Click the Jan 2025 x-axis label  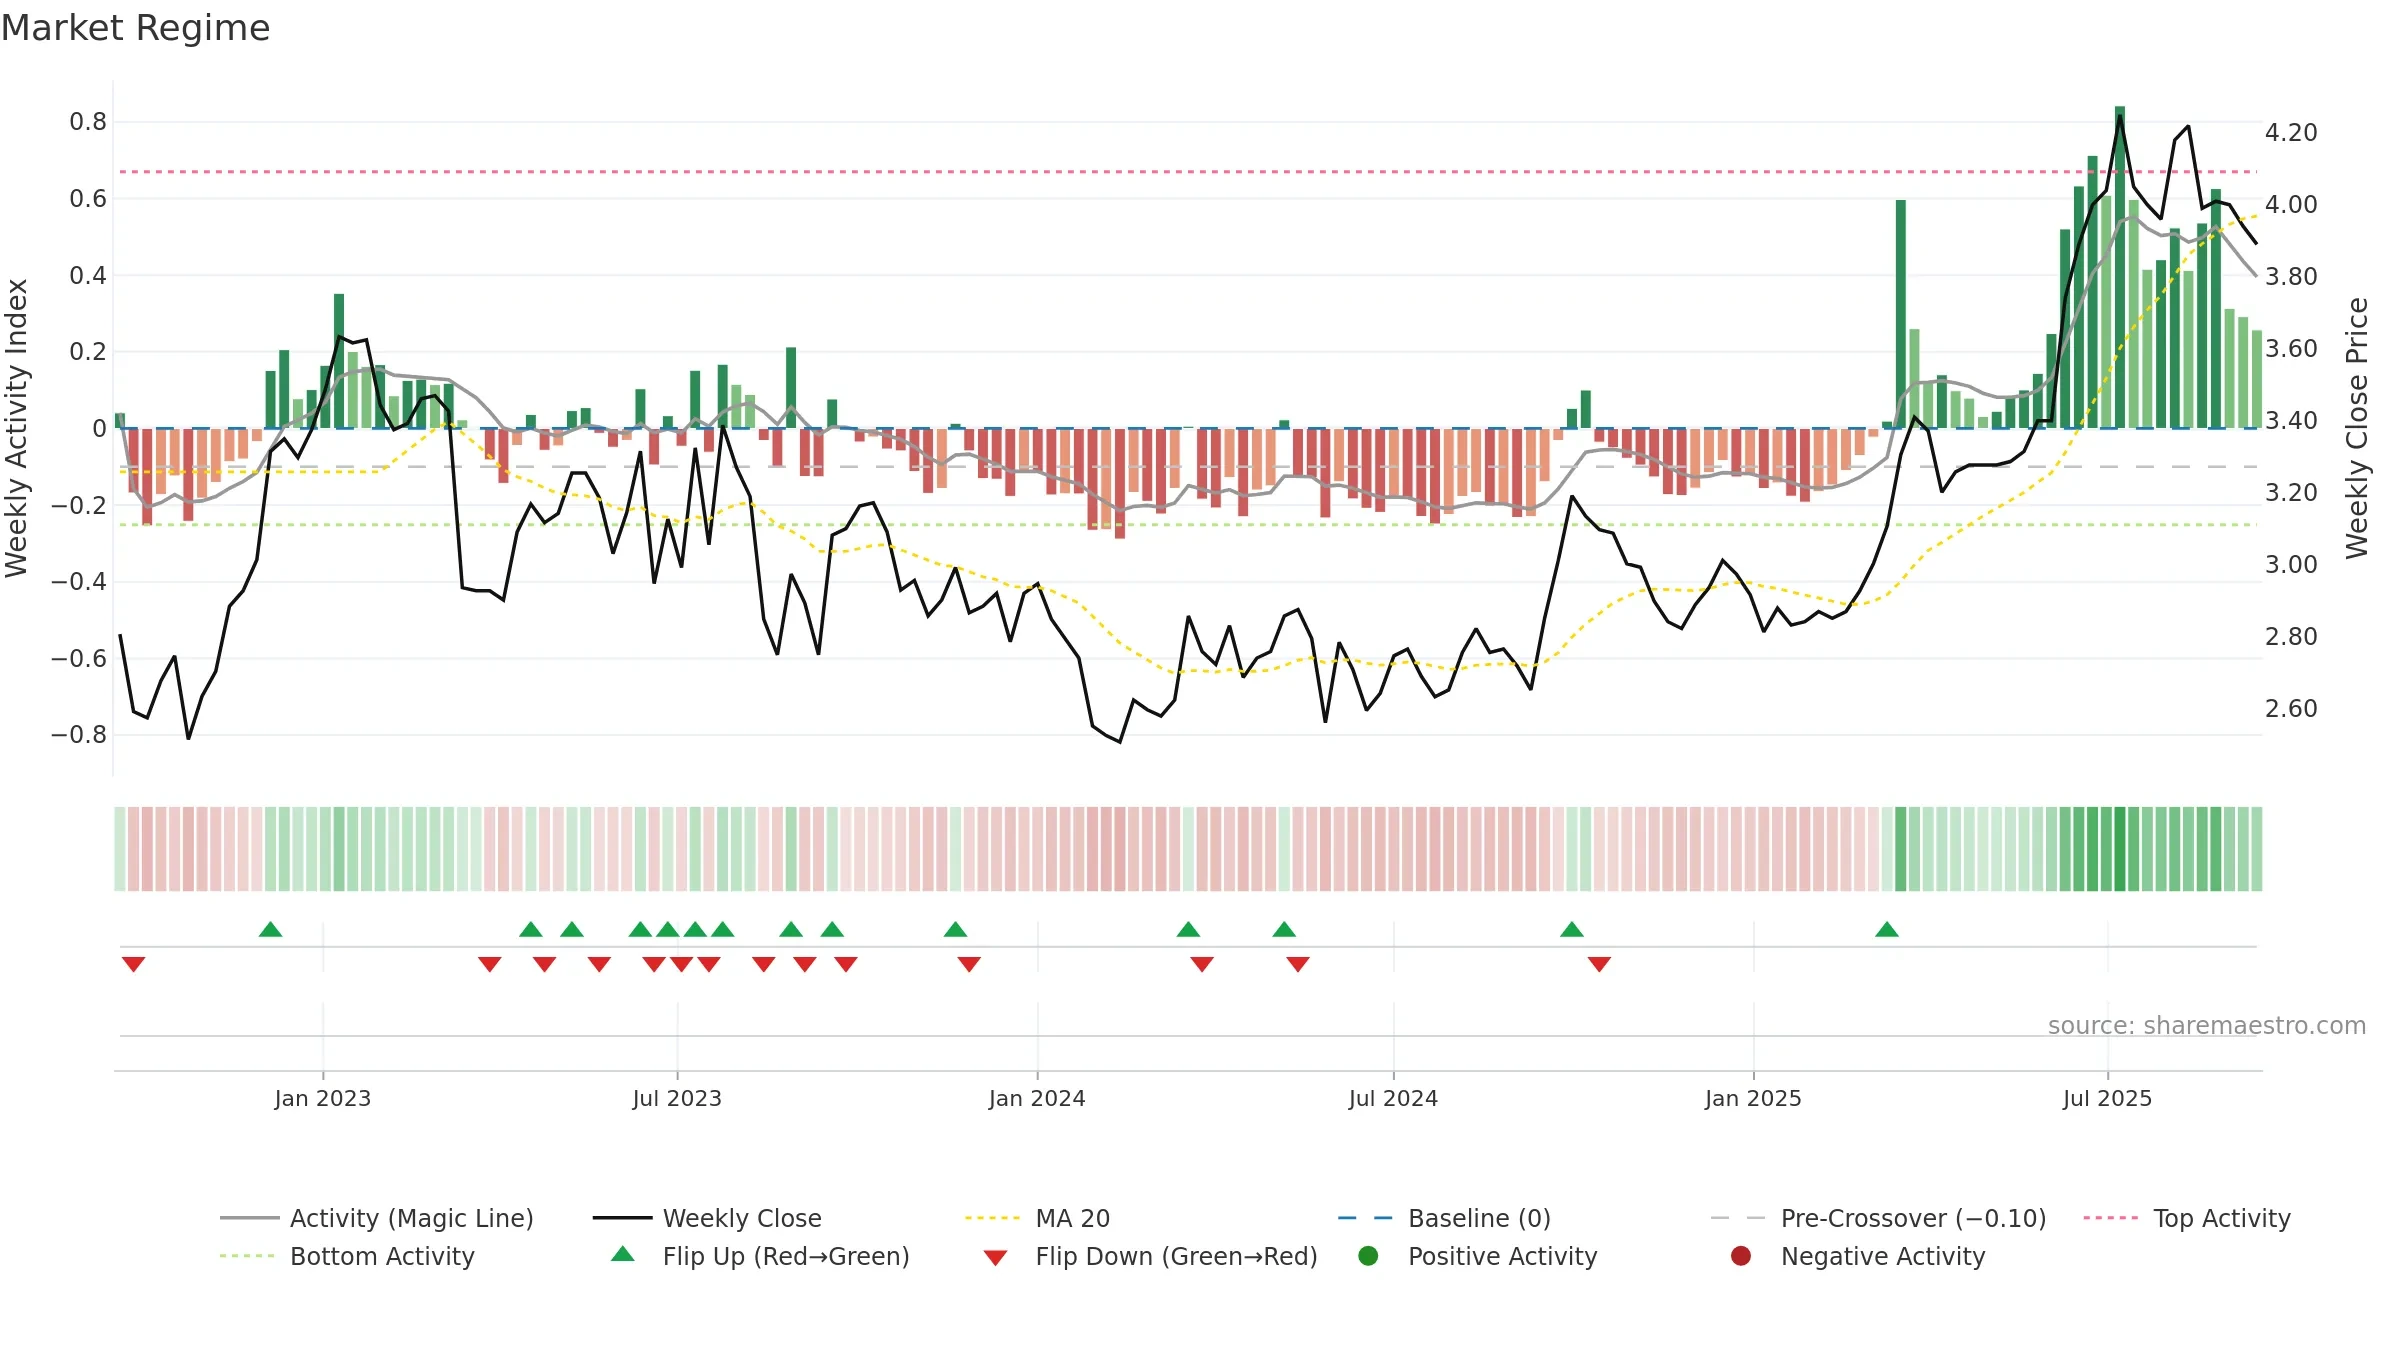tap(1753, 1098)
